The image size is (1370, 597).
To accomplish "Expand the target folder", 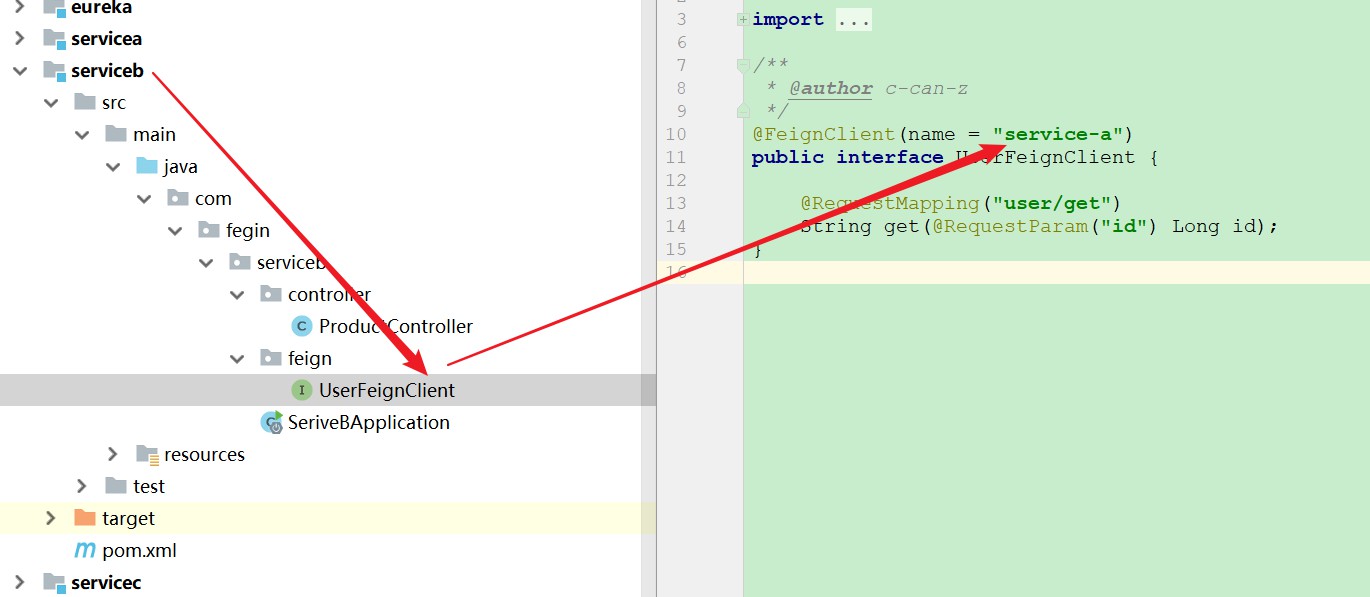I will point(50,519).
